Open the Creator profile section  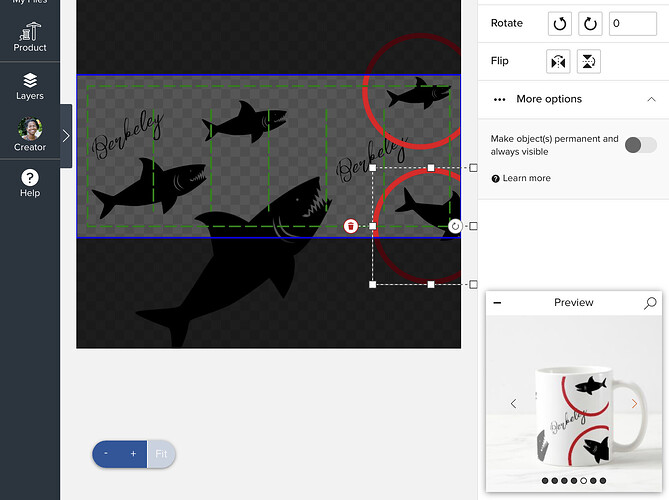pos(30,134)
